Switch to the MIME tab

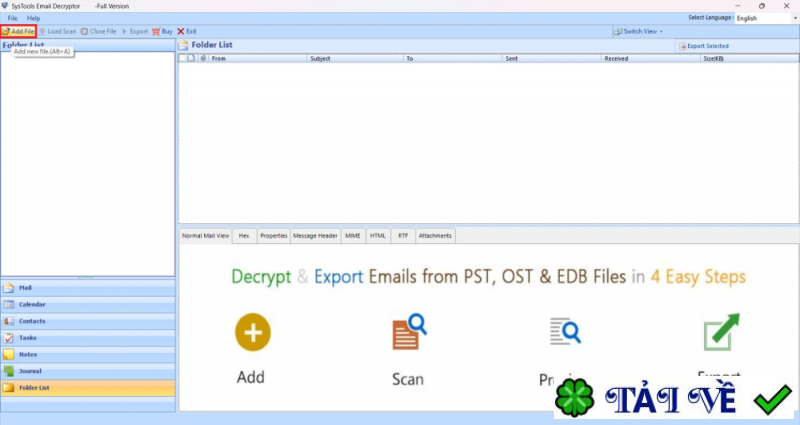[x=353, y=236]
